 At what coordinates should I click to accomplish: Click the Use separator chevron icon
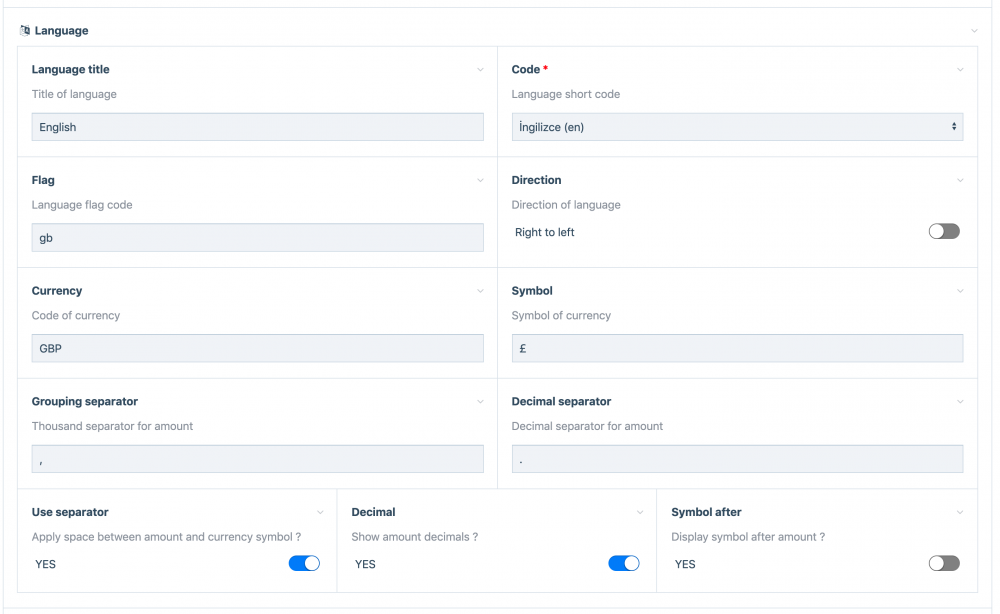pyautogui.click(x=320, y=513)
